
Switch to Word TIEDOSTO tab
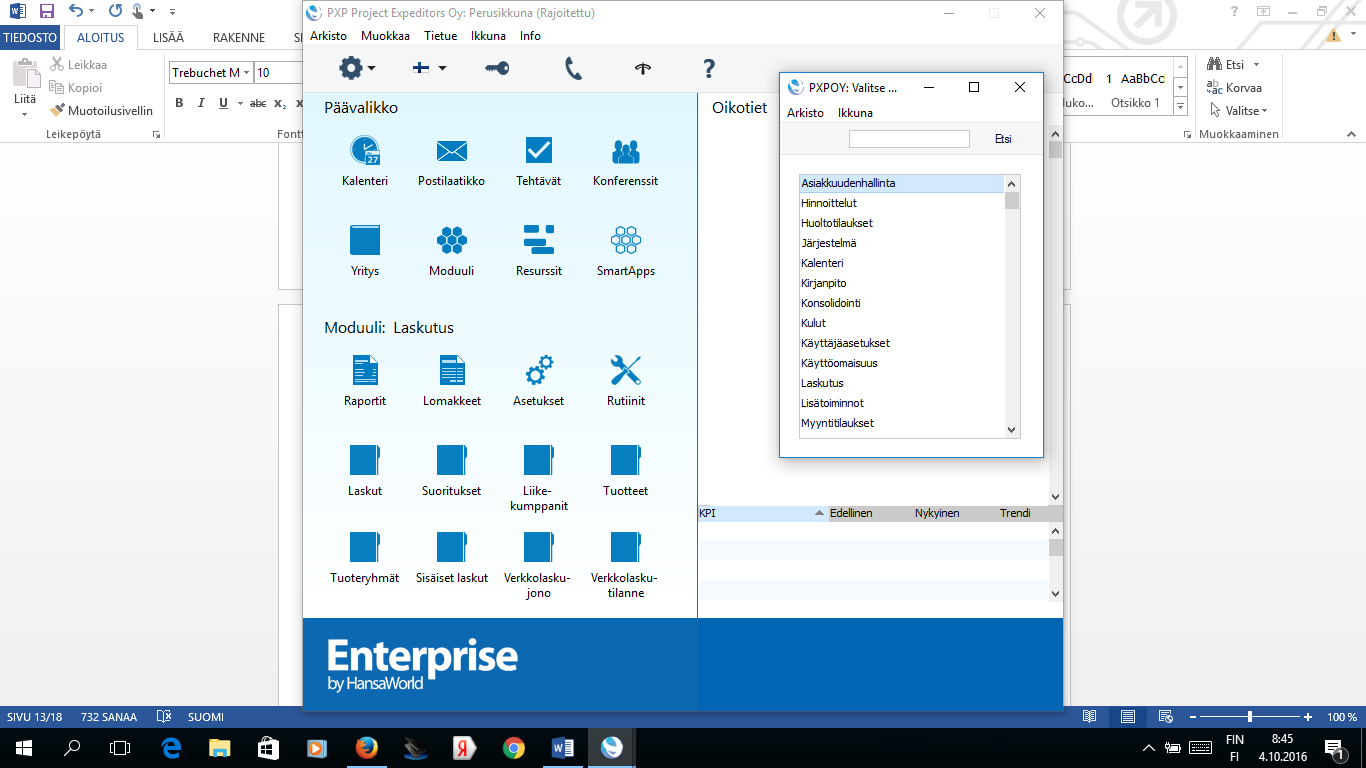(30, 37)
